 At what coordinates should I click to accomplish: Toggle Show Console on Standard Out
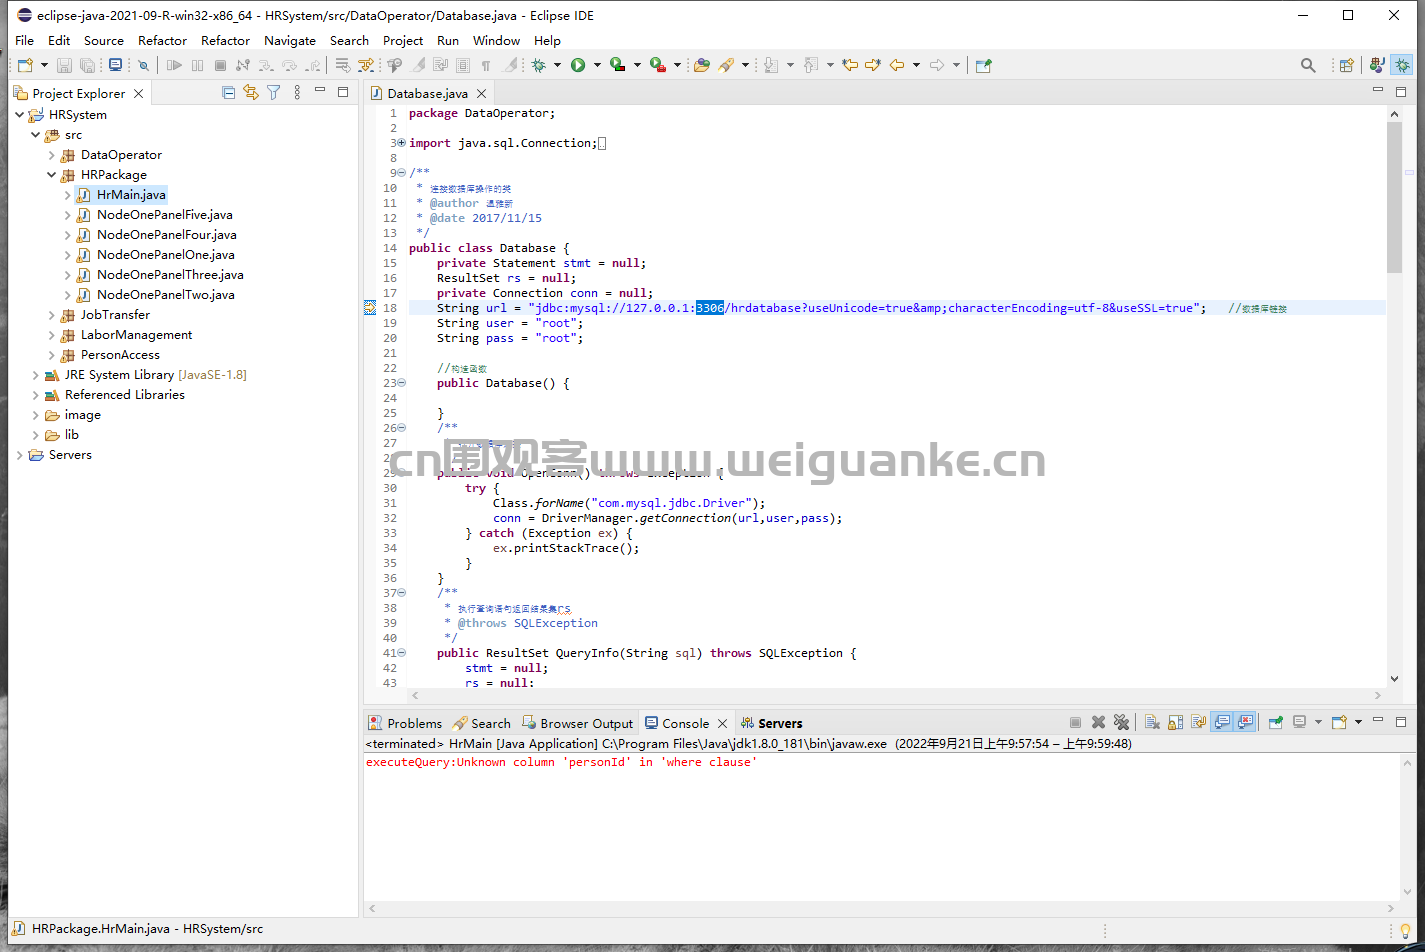(x=1221, y=722)
